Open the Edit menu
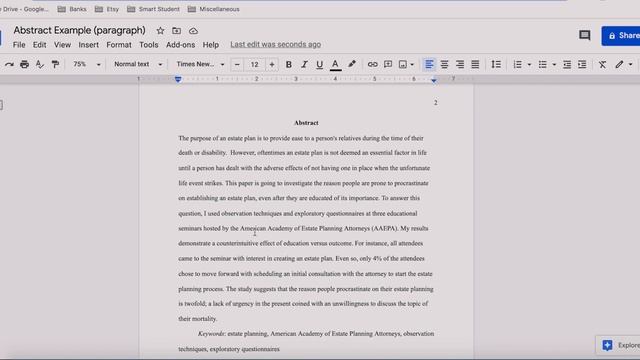 click(x=40, y=45)
